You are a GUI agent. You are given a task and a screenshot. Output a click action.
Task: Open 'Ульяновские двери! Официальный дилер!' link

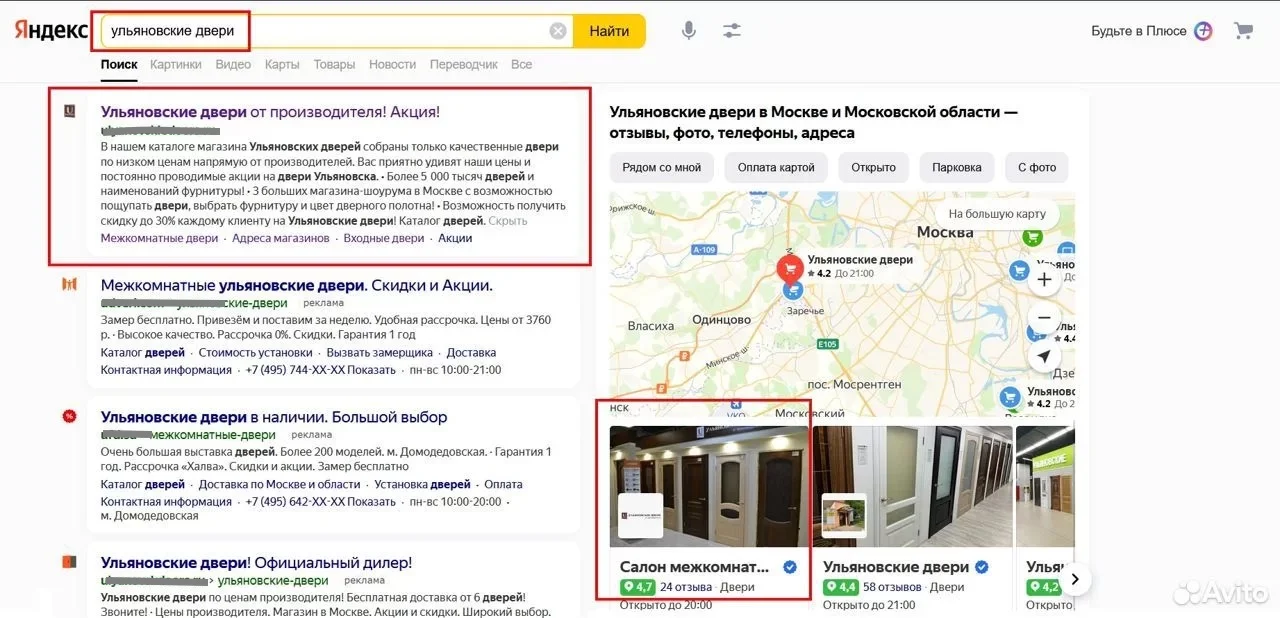coord(257,563)
